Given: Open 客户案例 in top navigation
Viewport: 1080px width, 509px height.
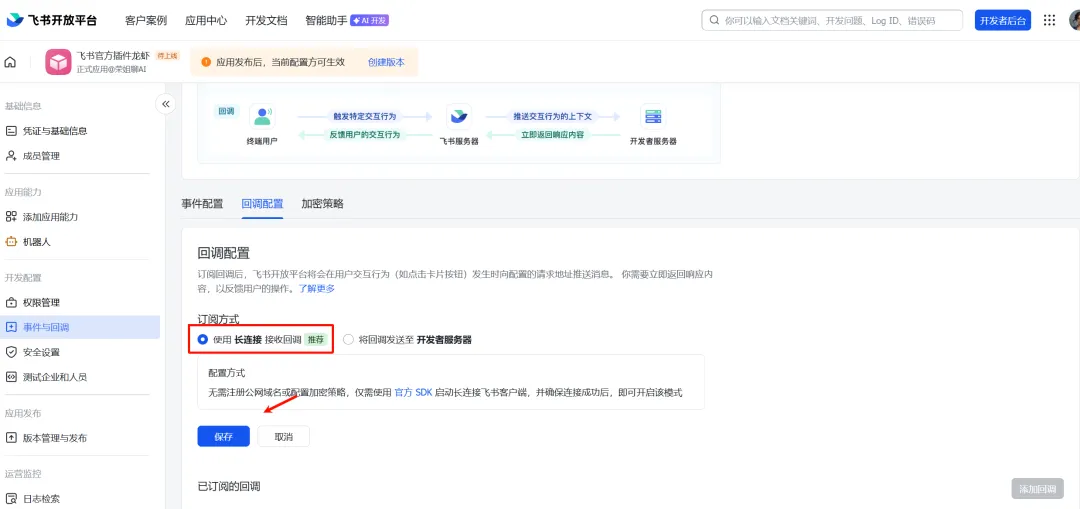Looking at the screenshot, I should tap(146, 21).
